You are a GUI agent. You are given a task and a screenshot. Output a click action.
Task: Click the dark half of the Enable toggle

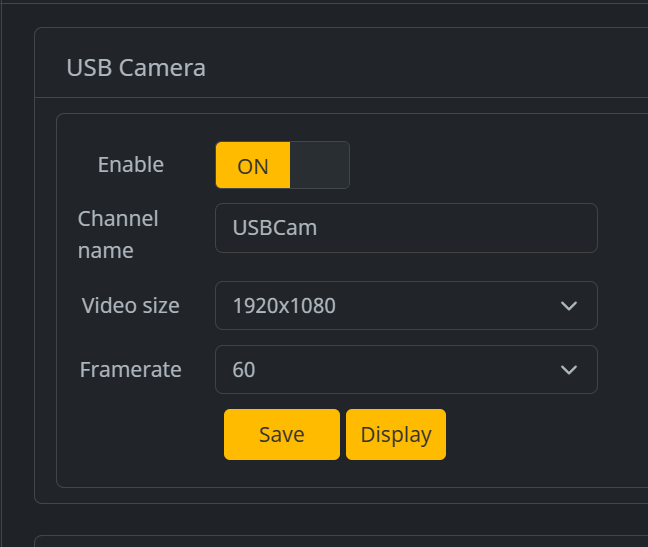coord(319,165)
